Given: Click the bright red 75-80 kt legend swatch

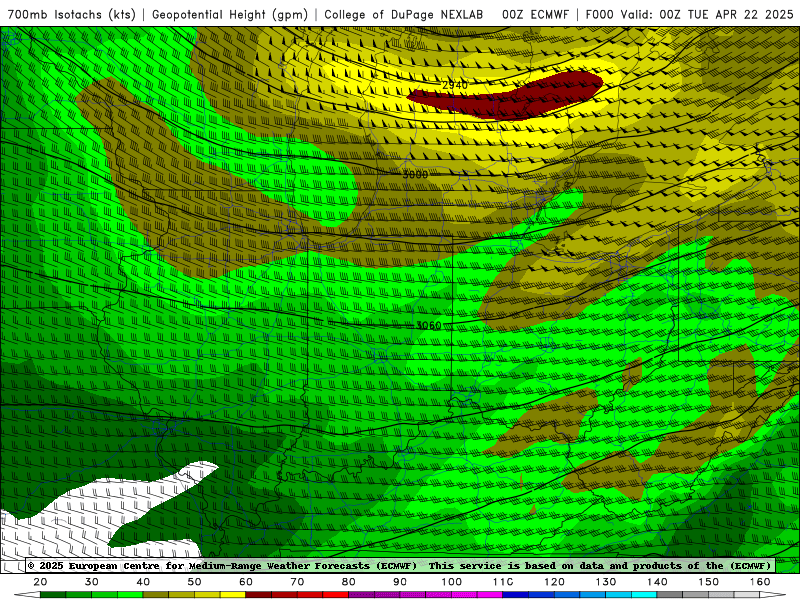Looking at the screenshot, I should 336,595.
